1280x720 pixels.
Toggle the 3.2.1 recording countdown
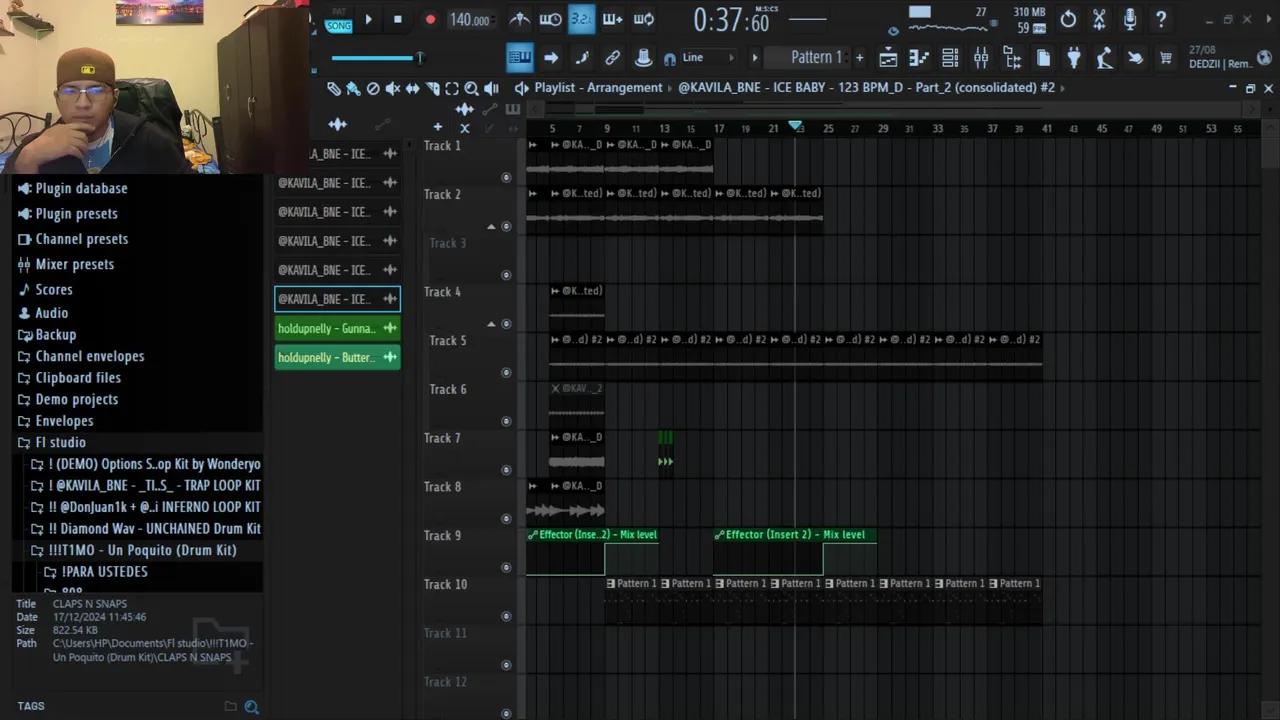pyautogui.click(x=581, y=19)
